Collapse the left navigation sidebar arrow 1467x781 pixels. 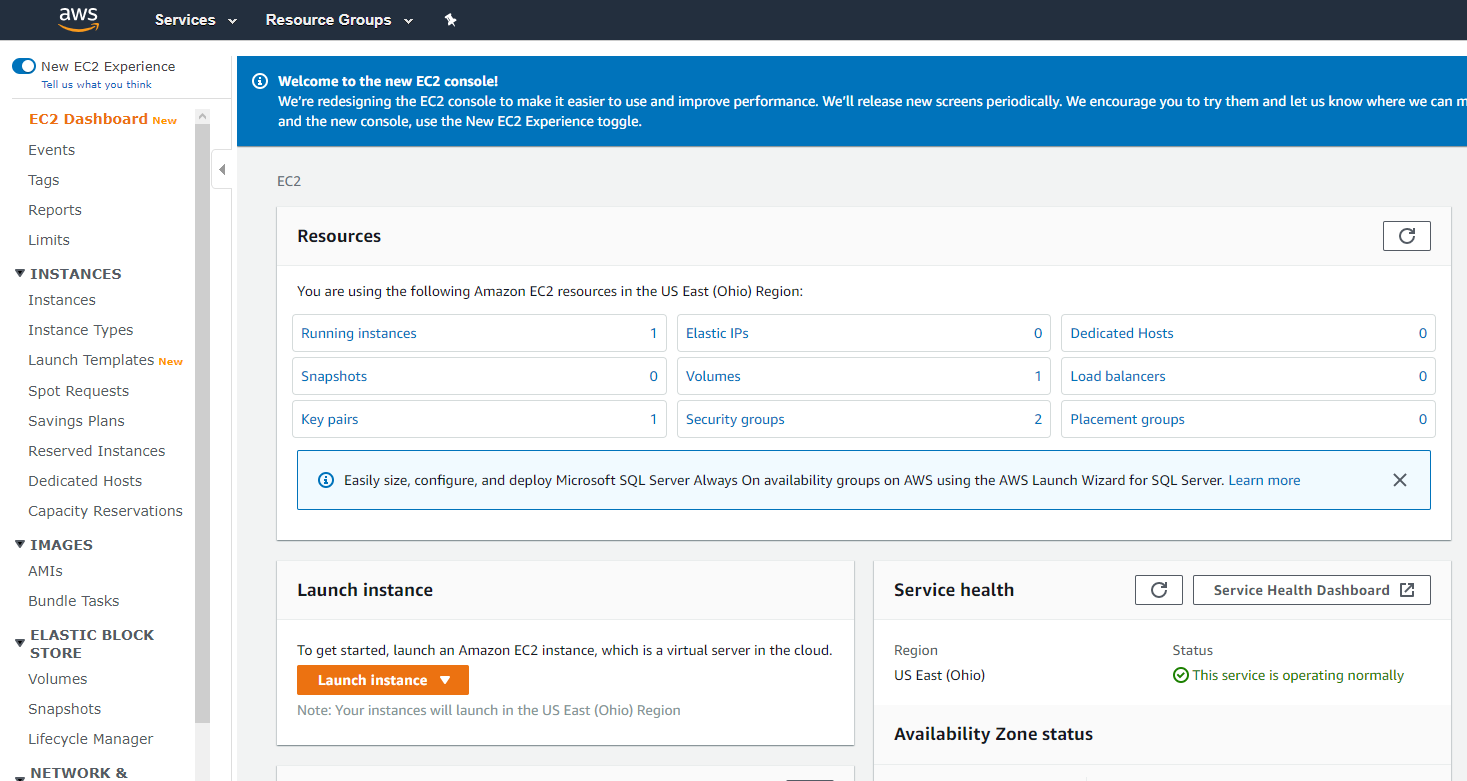(222, 170)
